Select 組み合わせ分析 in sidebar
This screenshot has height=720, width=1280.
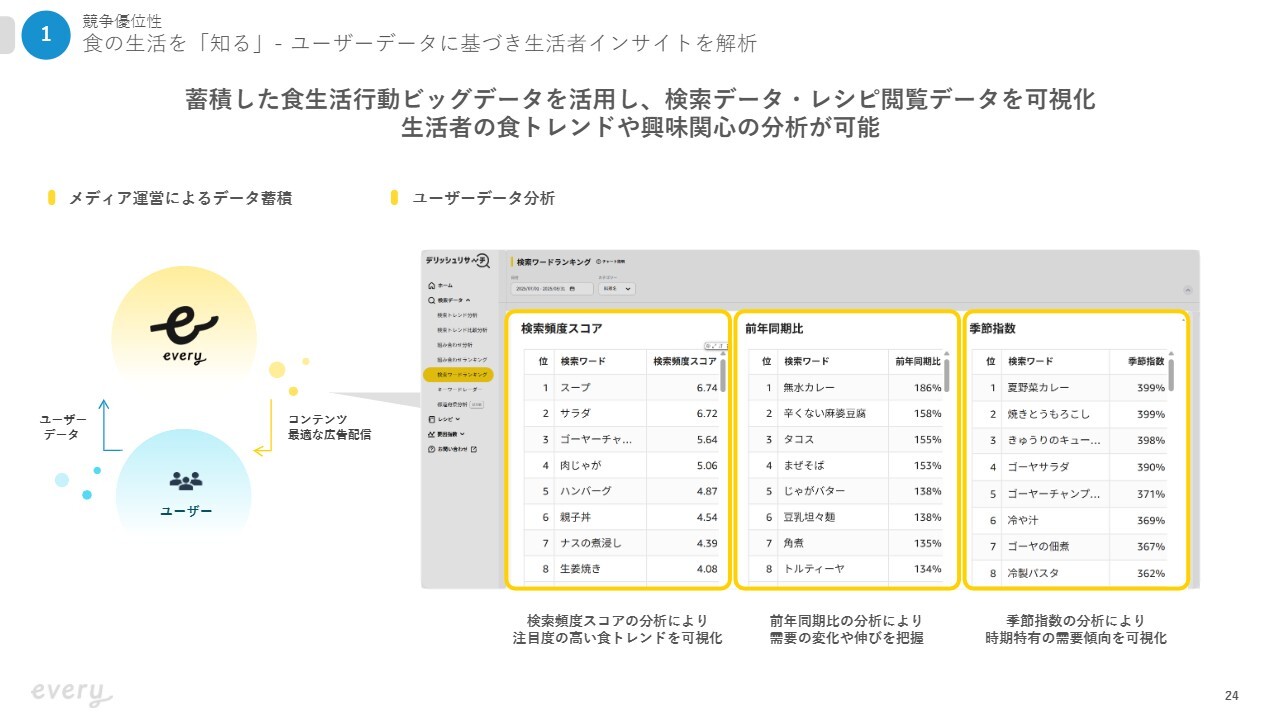pos(455,345)
